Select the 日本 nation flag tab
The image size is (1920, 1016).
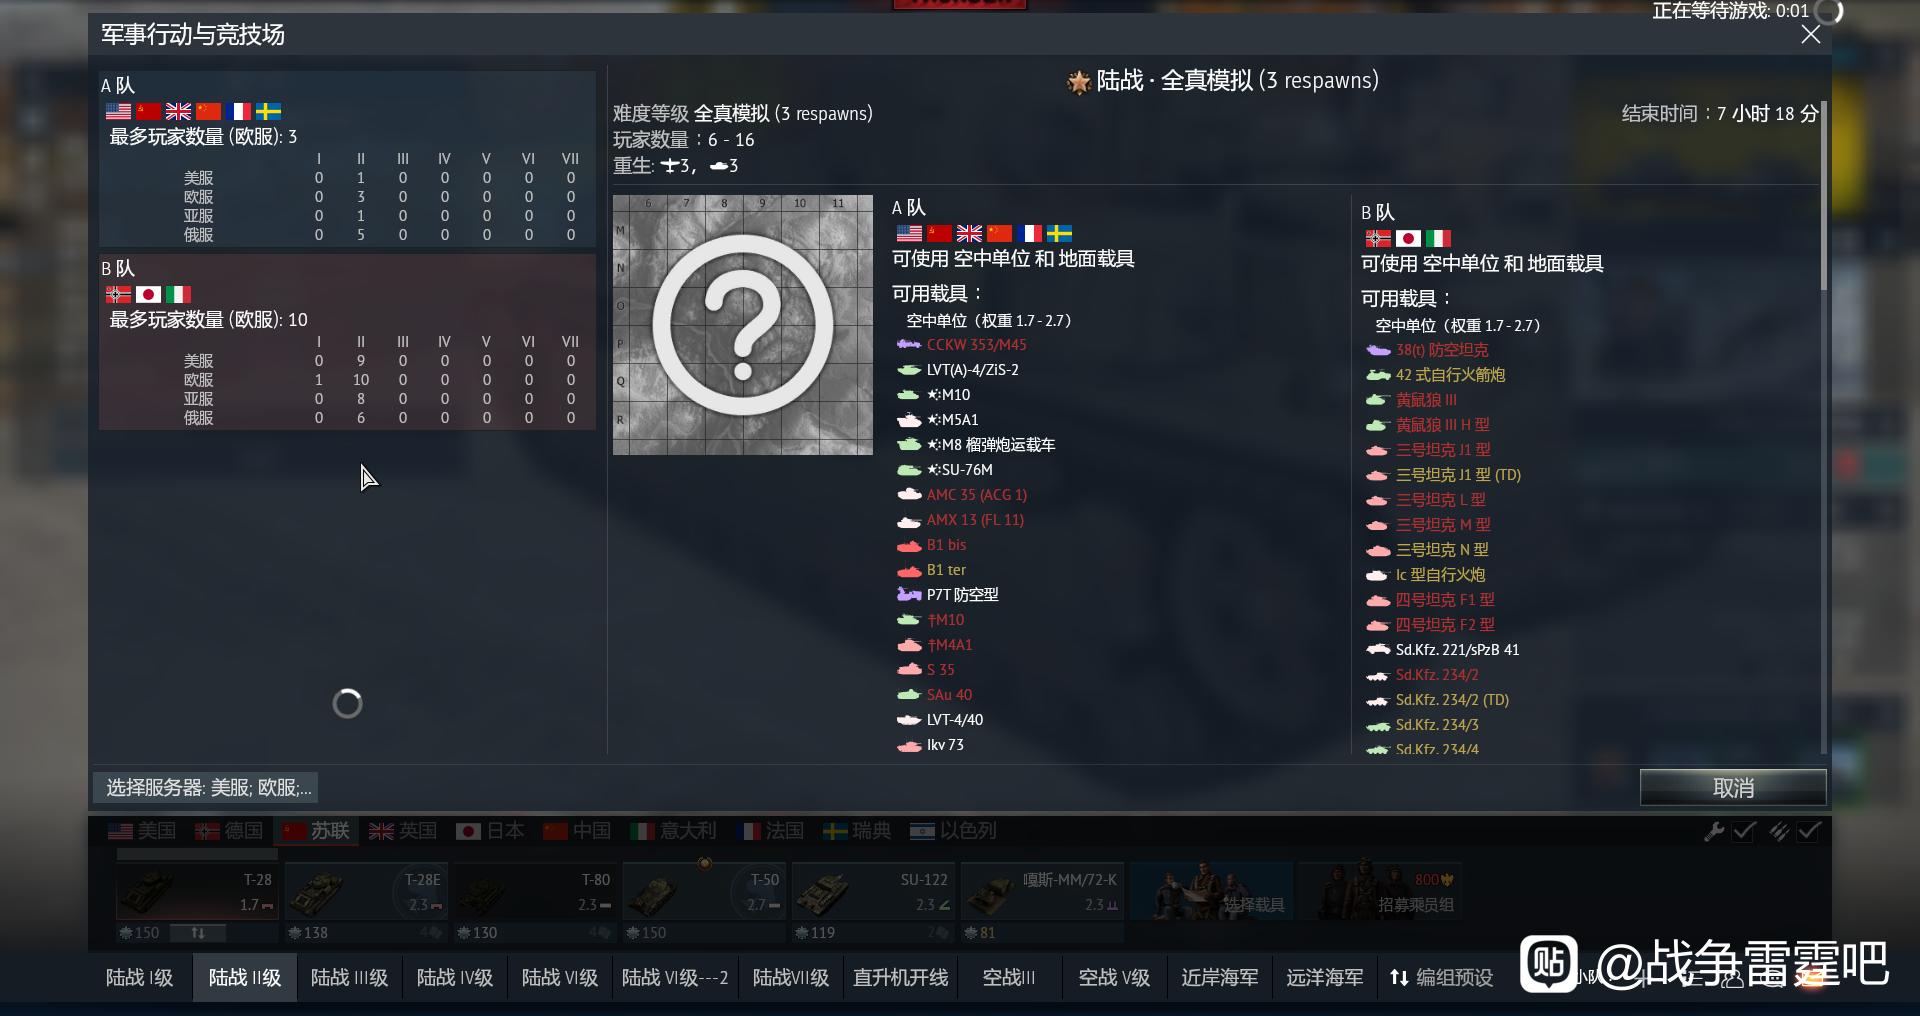click(x=490, y=831)
